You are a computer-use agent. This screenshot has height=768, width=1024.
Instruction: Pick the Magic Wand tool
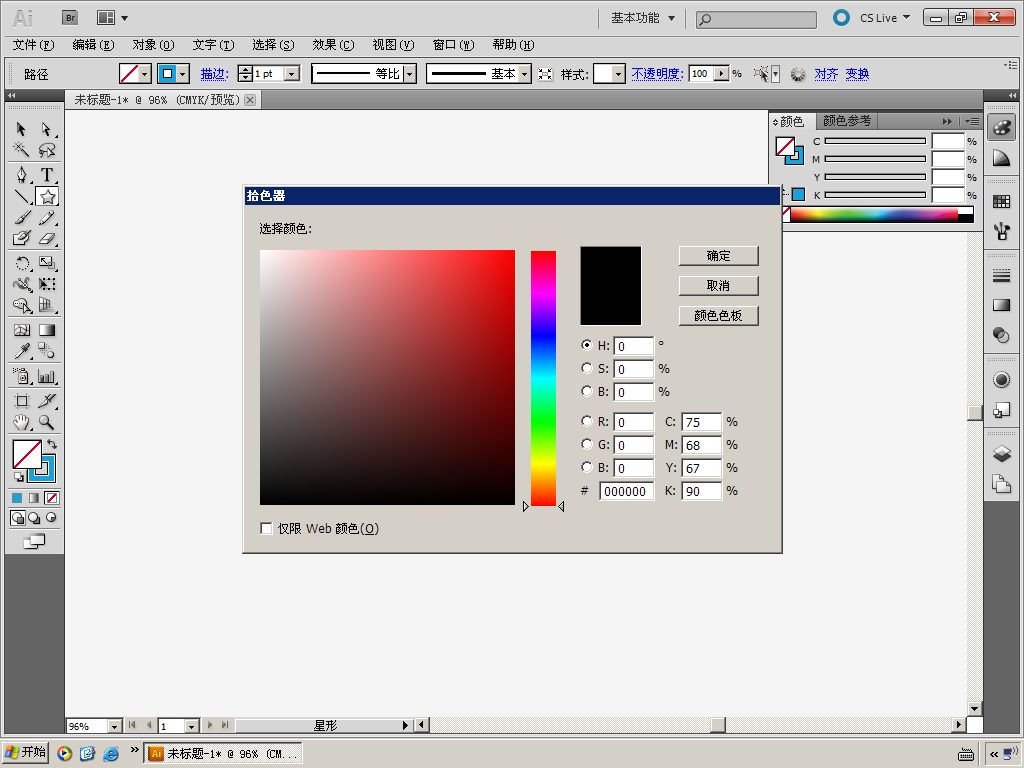[x=21, y=151]
